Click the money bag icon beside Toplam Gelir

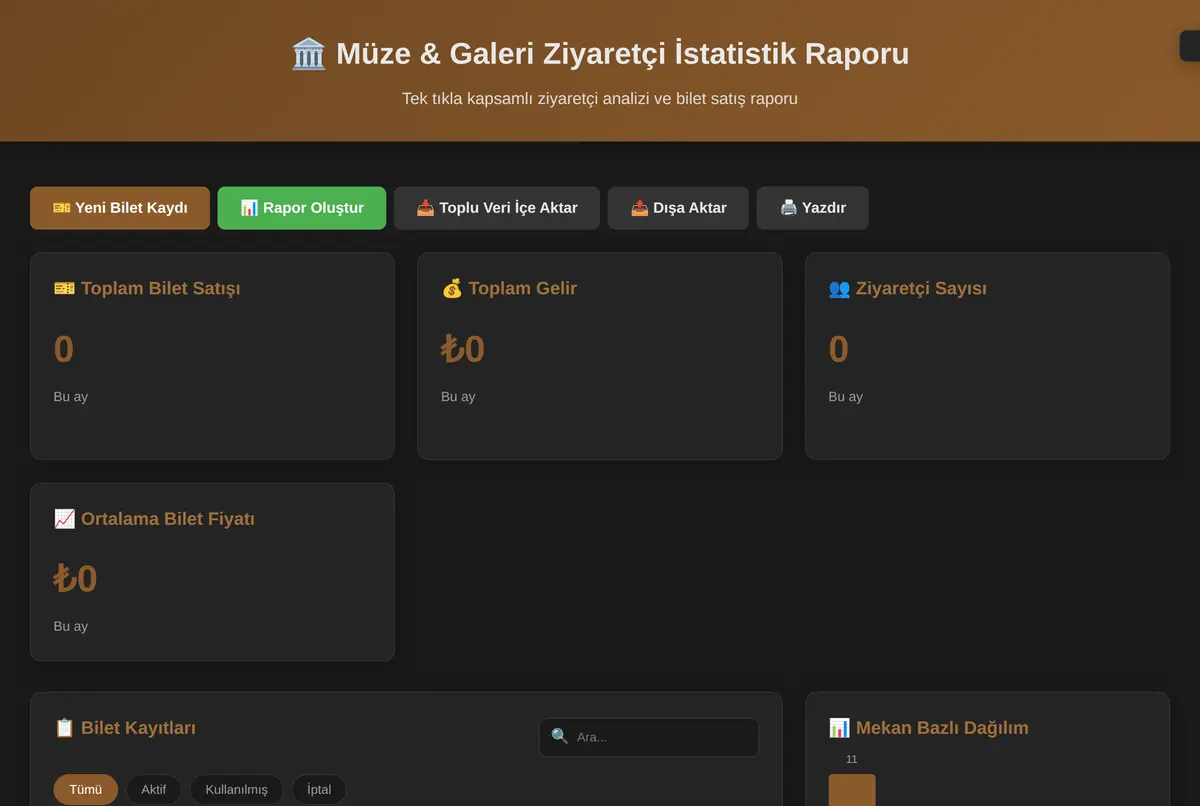[x=452, y=288]
